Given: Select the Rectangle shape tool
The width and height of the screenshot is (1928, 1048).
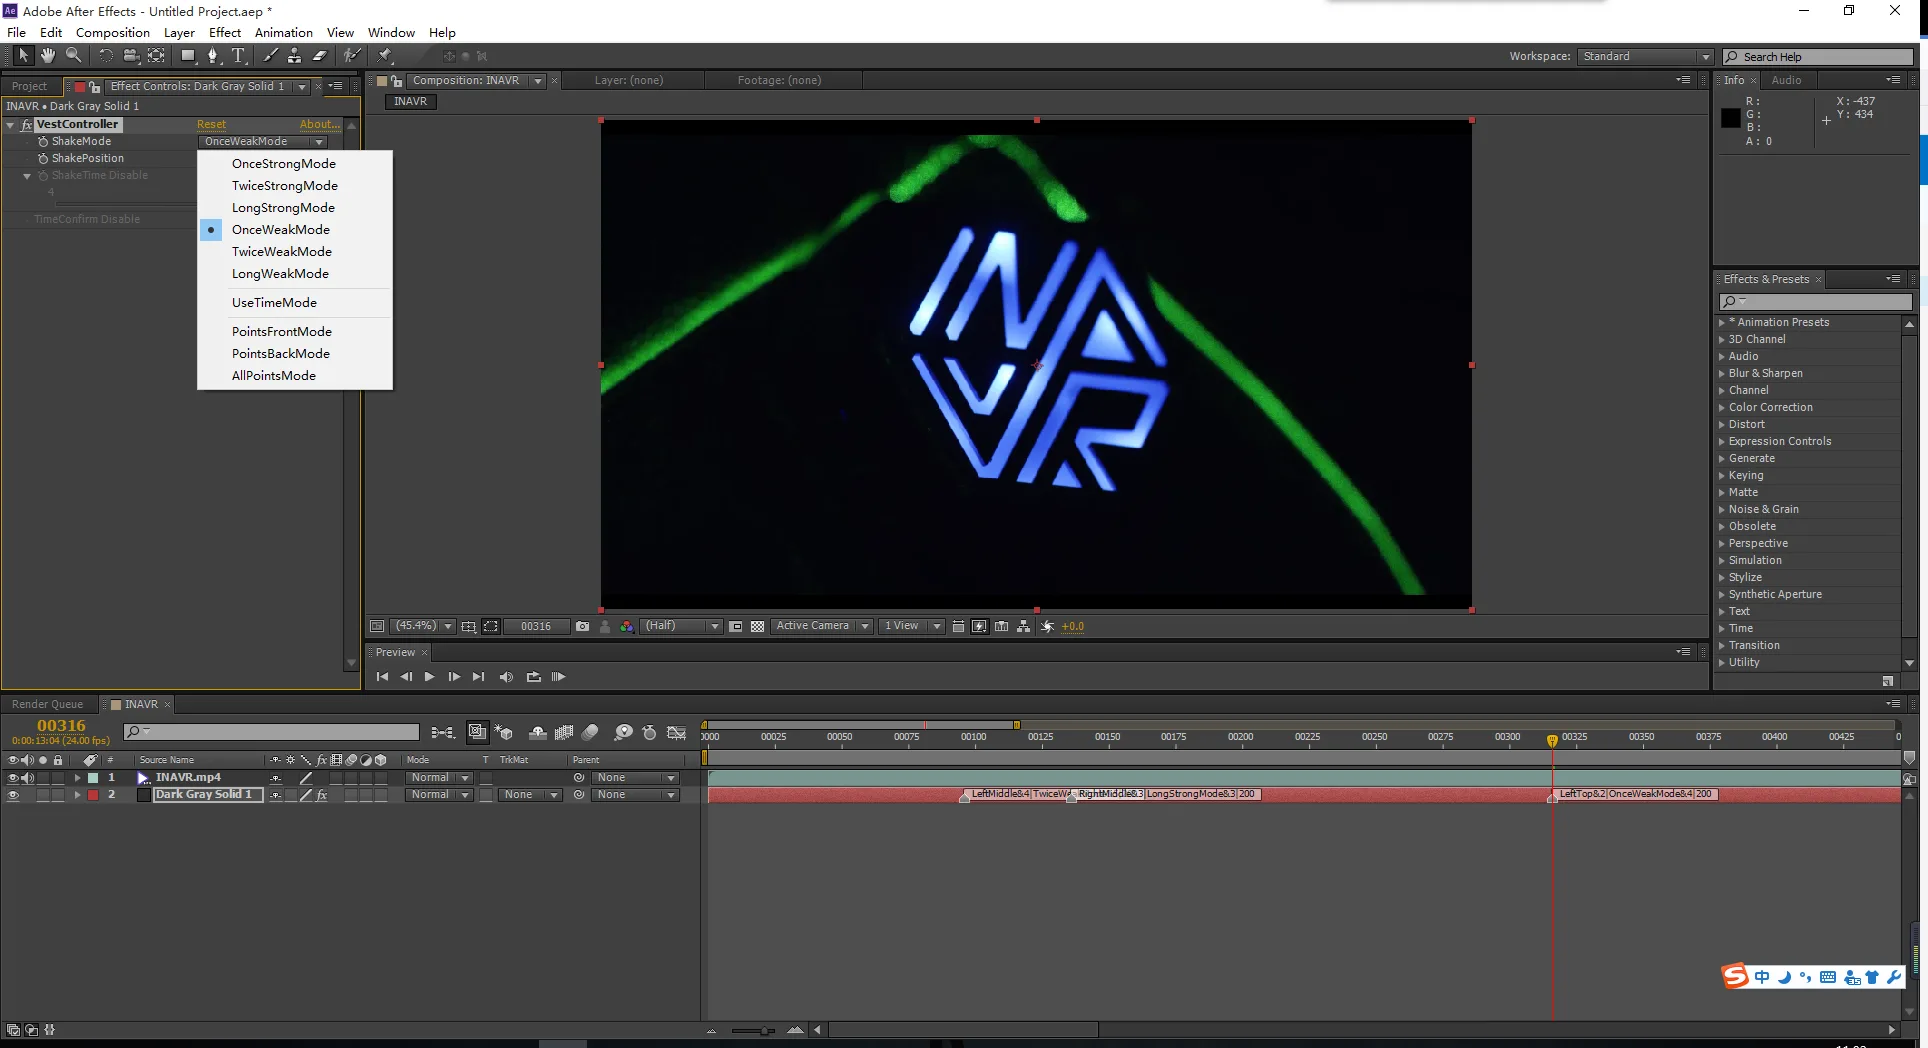Looking at the screenshot, I should pos(187,56).
